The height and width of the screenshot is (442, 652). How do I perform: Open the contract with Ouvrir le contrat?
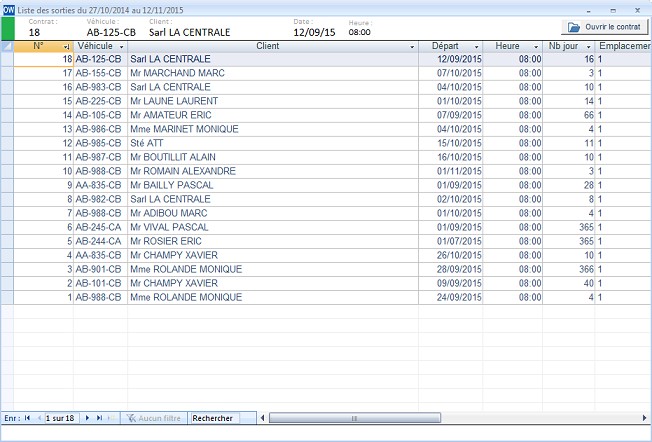(x=605, y=27)
